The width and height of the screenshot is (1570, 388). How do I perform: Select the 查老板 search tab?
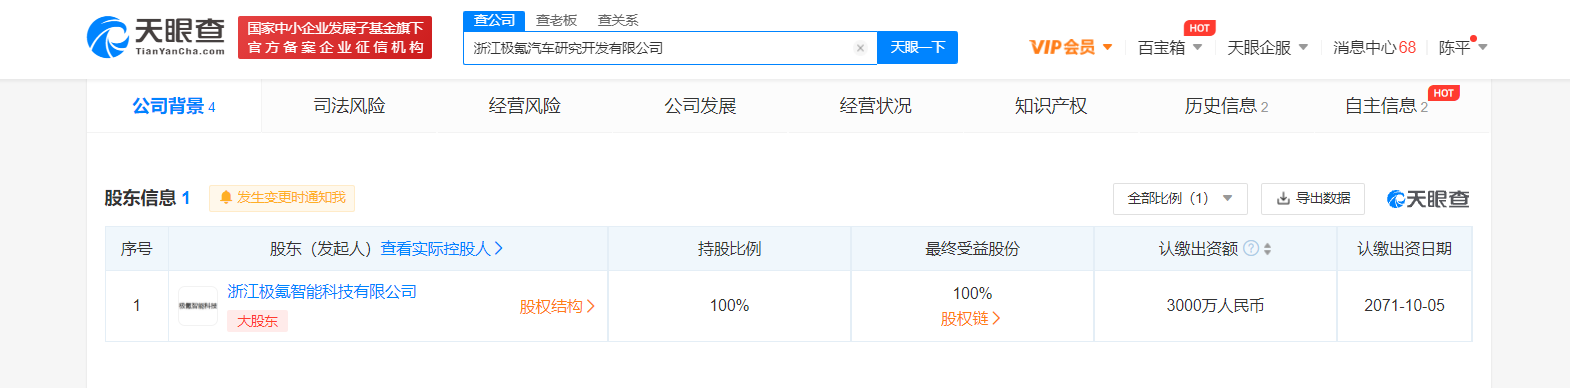556,20
